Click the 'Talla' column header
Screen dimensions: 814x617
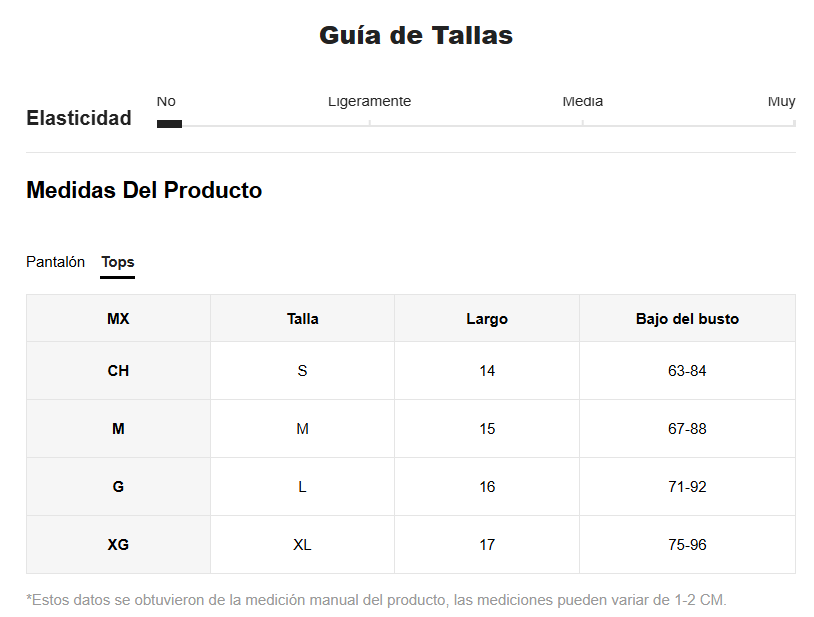point(302,319)
